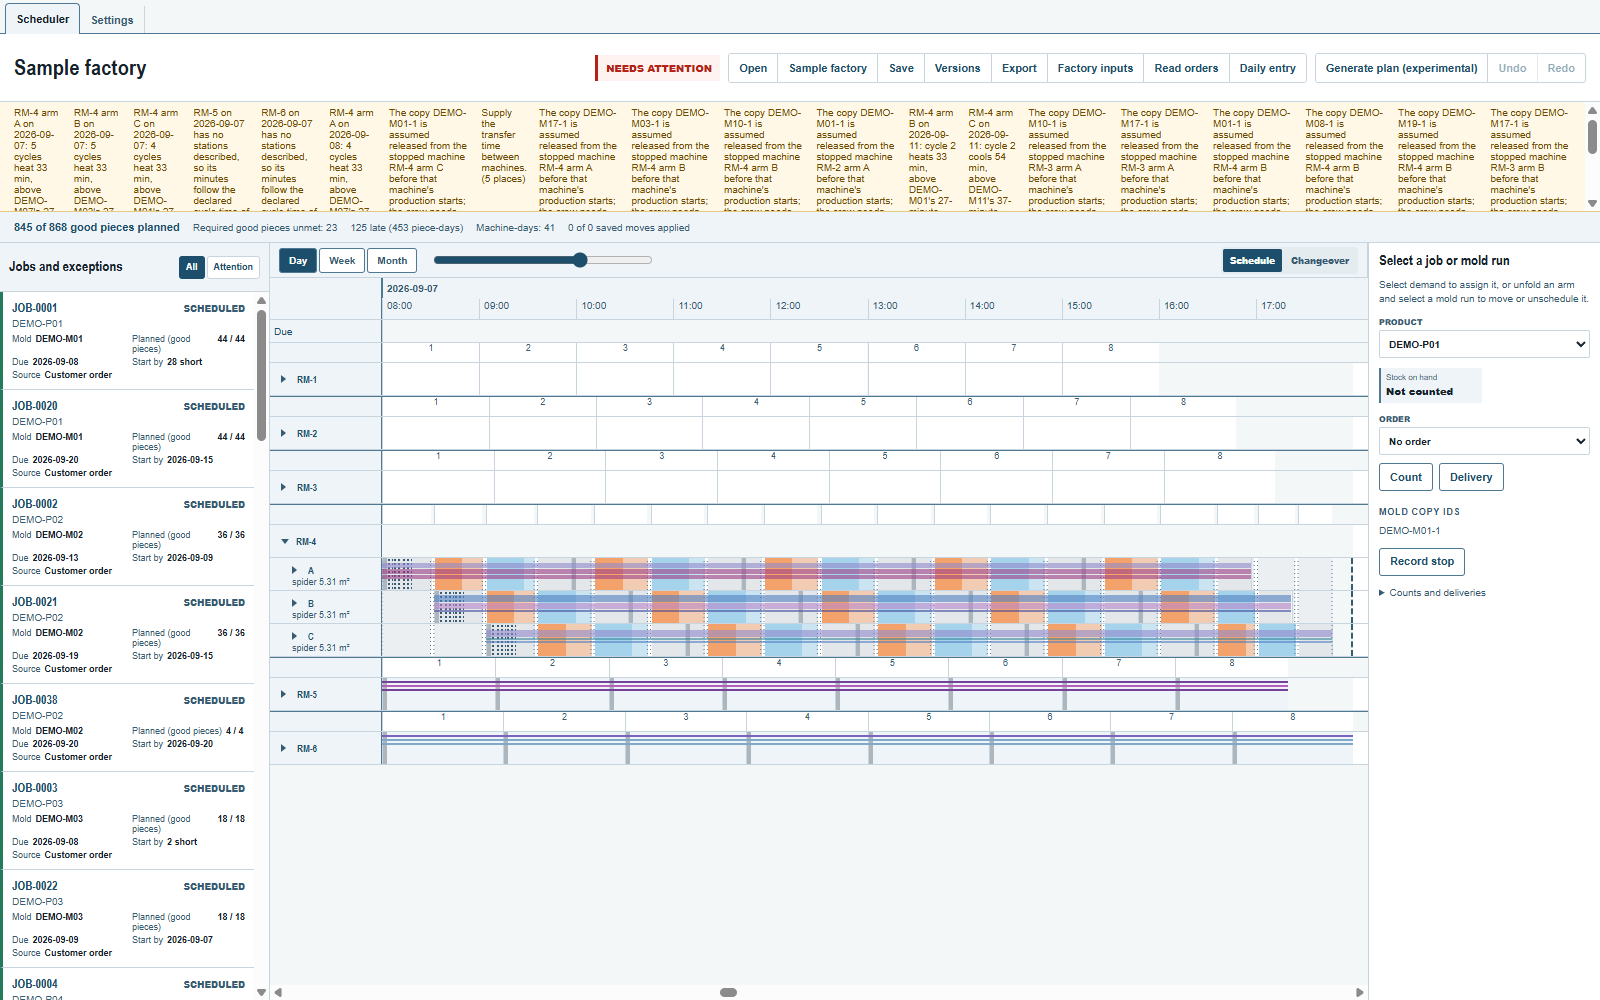
Task: Collapse the RM-4 machine row
Action: click(x=285, y=542)
